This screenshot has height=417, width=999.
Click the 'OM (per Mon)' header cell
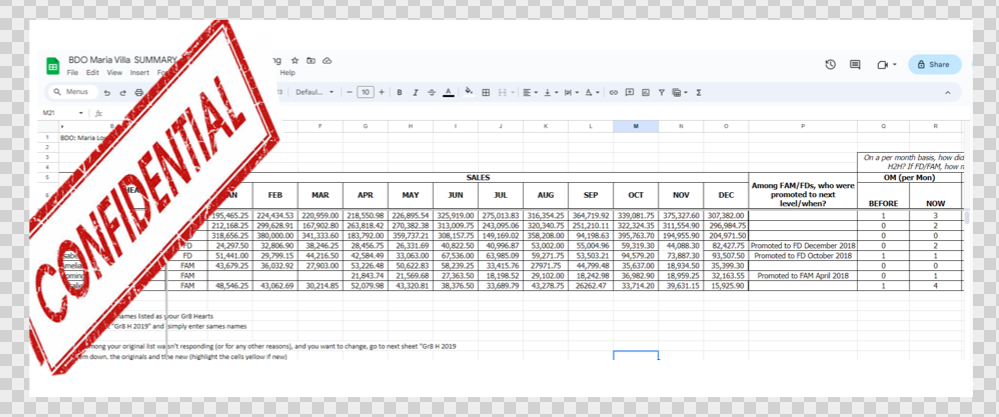(909, 178)
